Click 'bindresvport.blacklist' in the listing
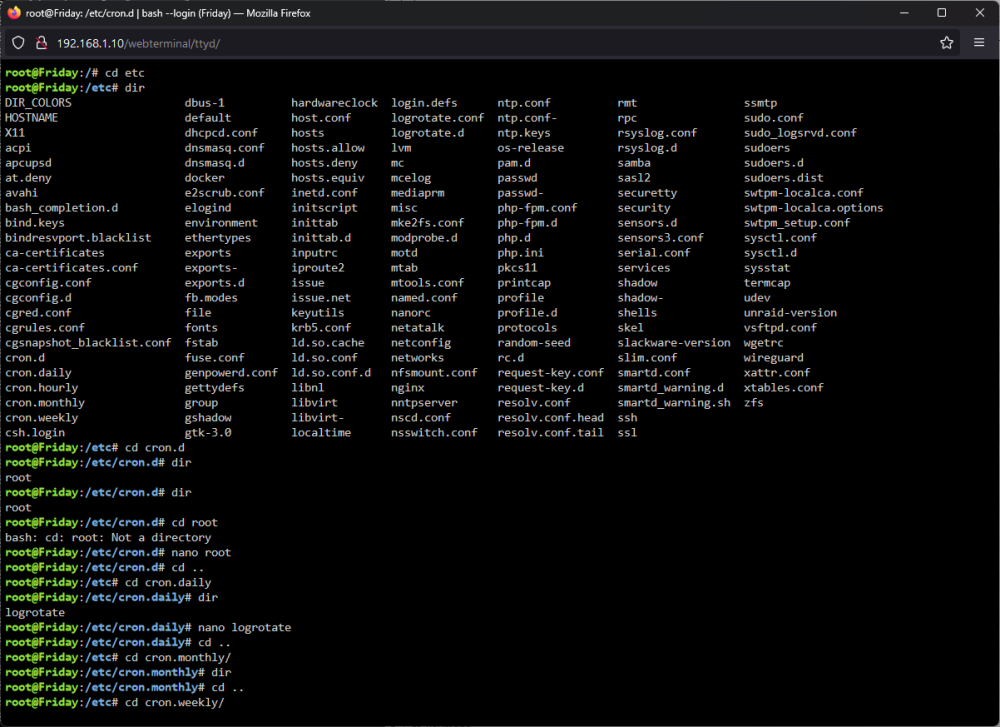Screen dimensions: 1000x727 [78, 238]
